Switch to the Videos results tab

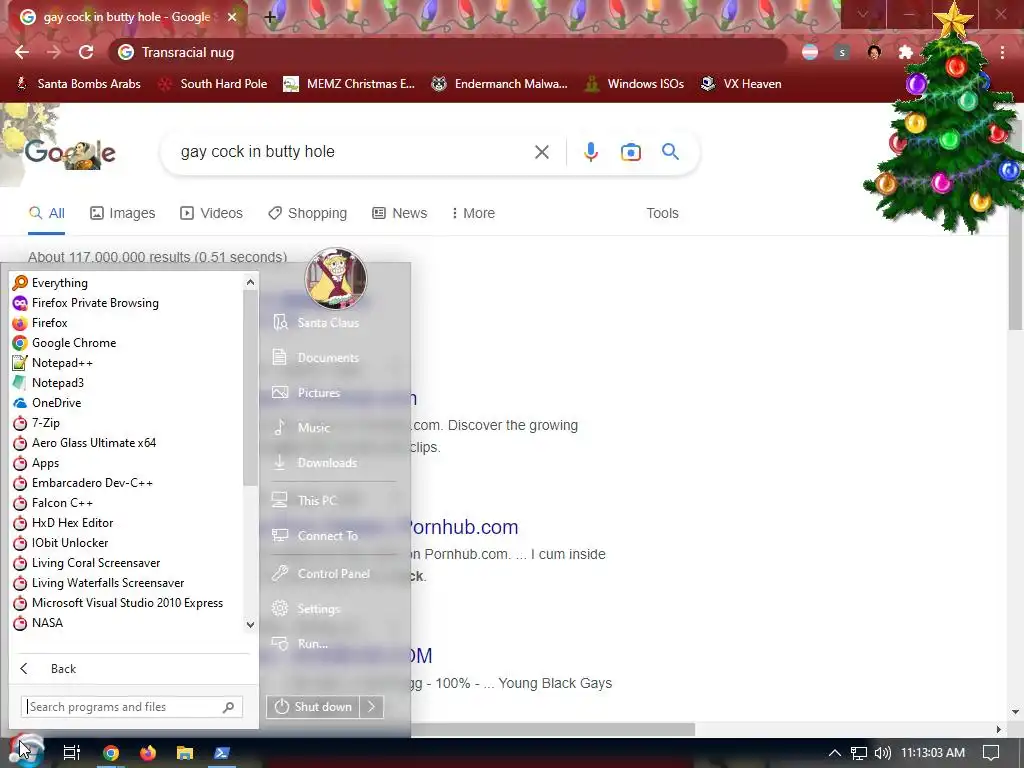point(212,213)
